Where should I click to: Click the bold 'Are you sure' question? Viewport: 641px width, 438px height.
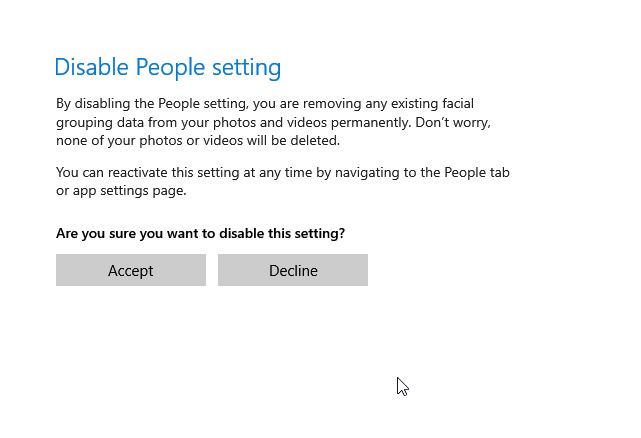(x=98, y=234)
